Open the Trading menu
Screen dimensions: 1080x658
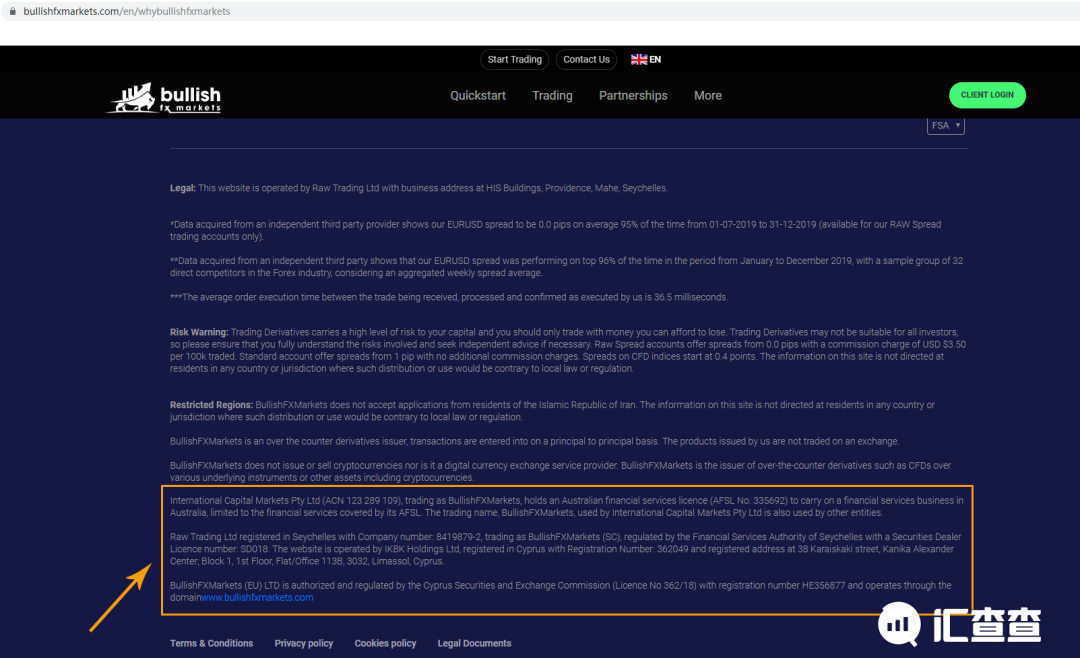tap(552, 96)
